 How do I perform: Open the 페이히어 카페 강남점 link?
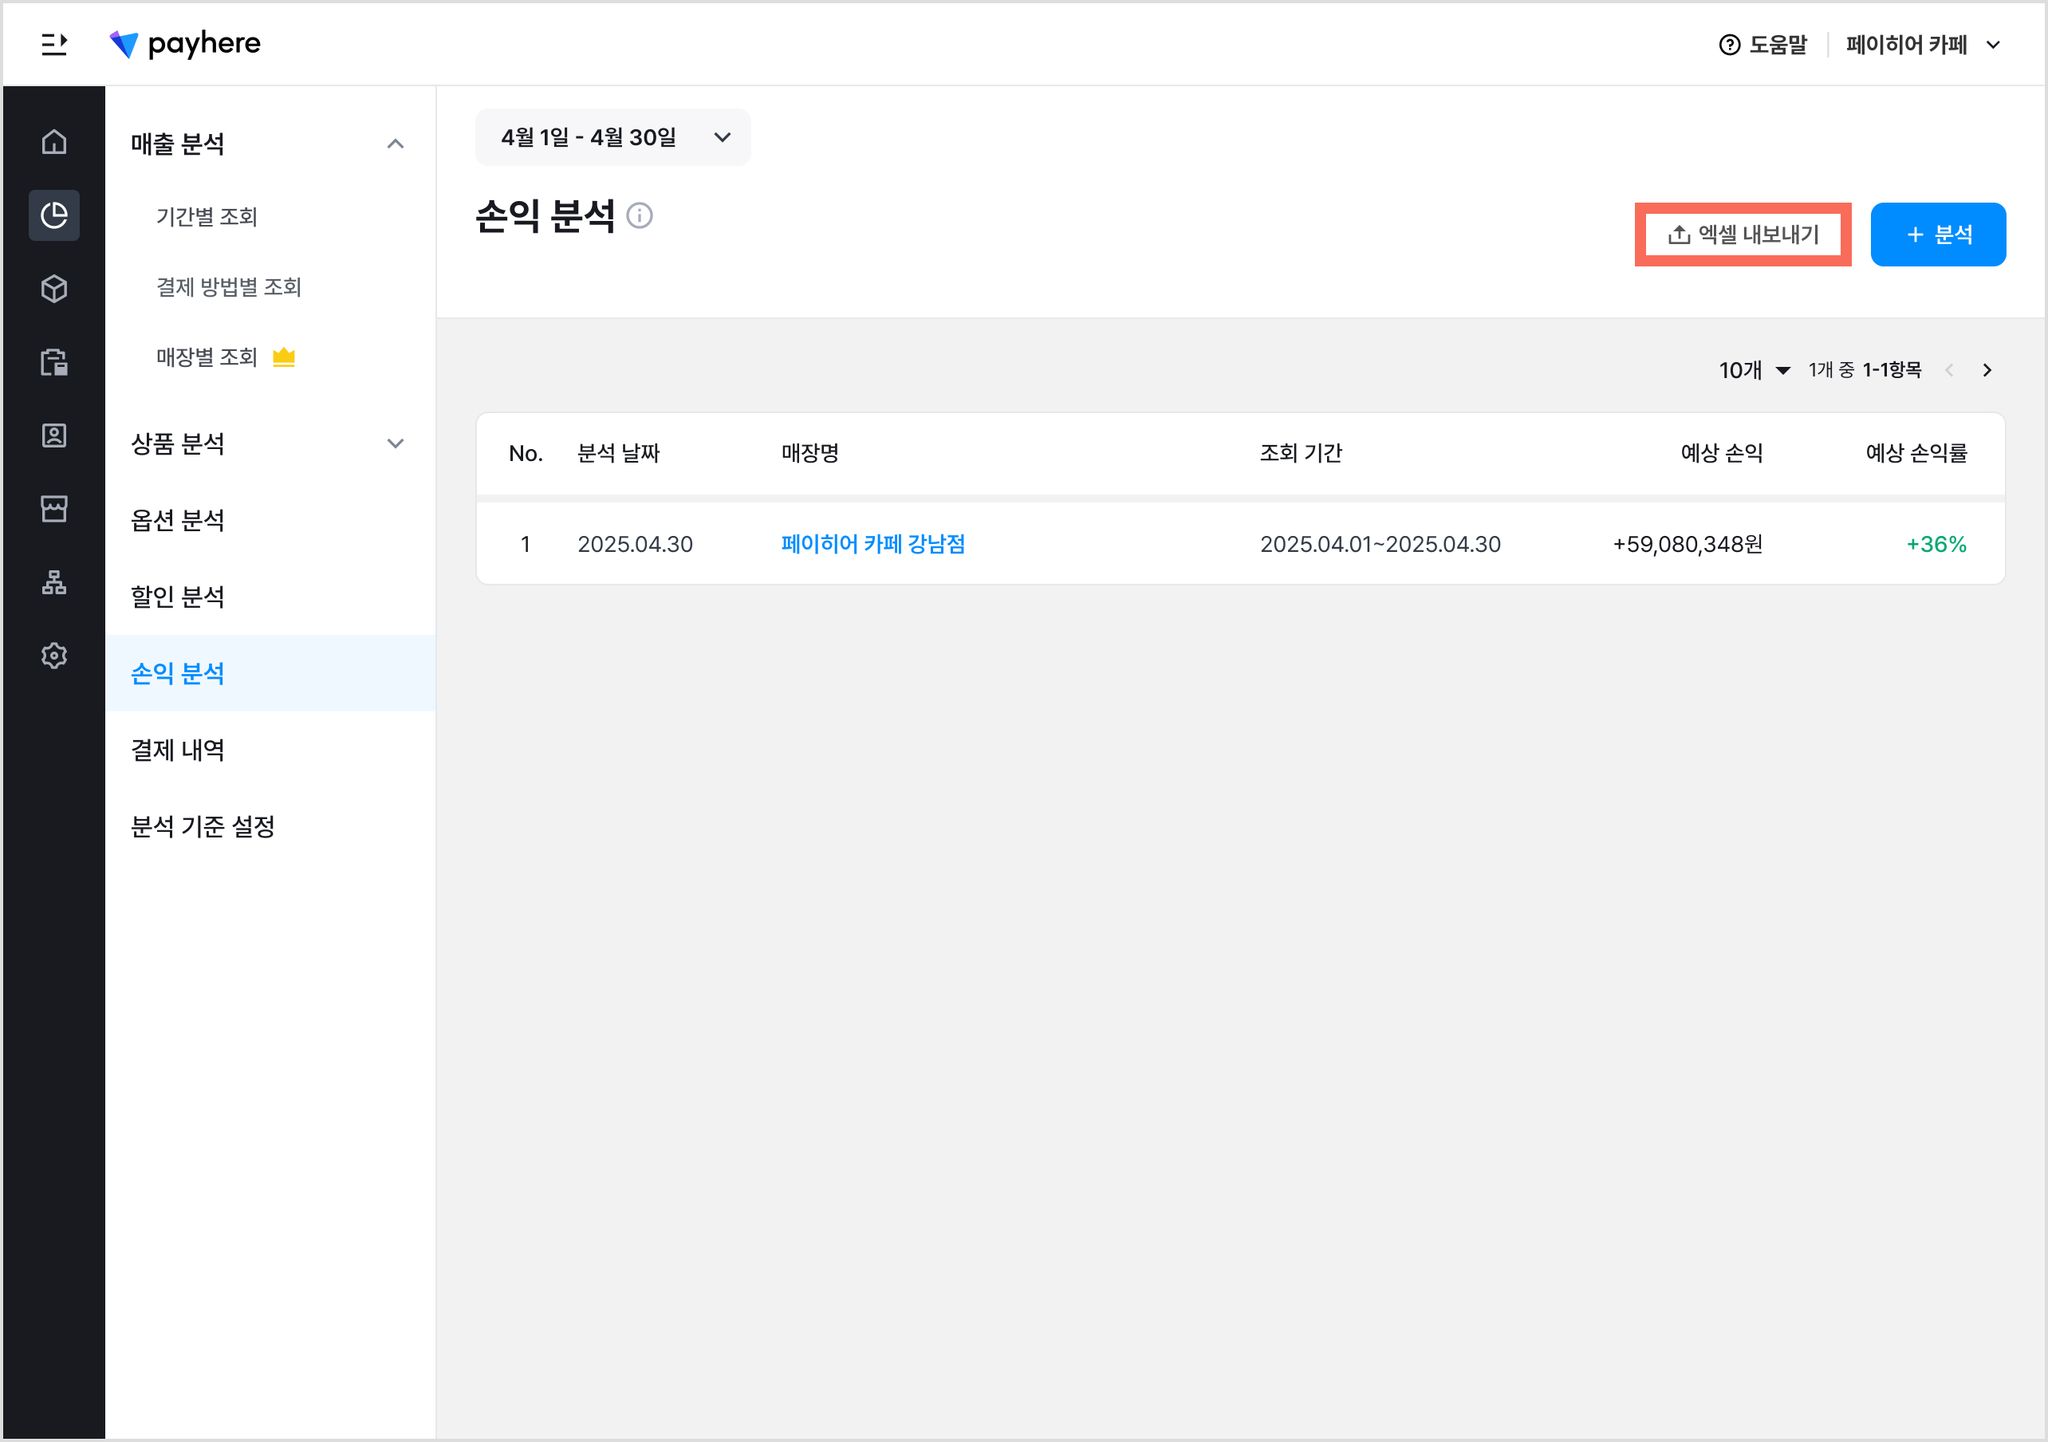pyautogui.click(x=873, y=544)
